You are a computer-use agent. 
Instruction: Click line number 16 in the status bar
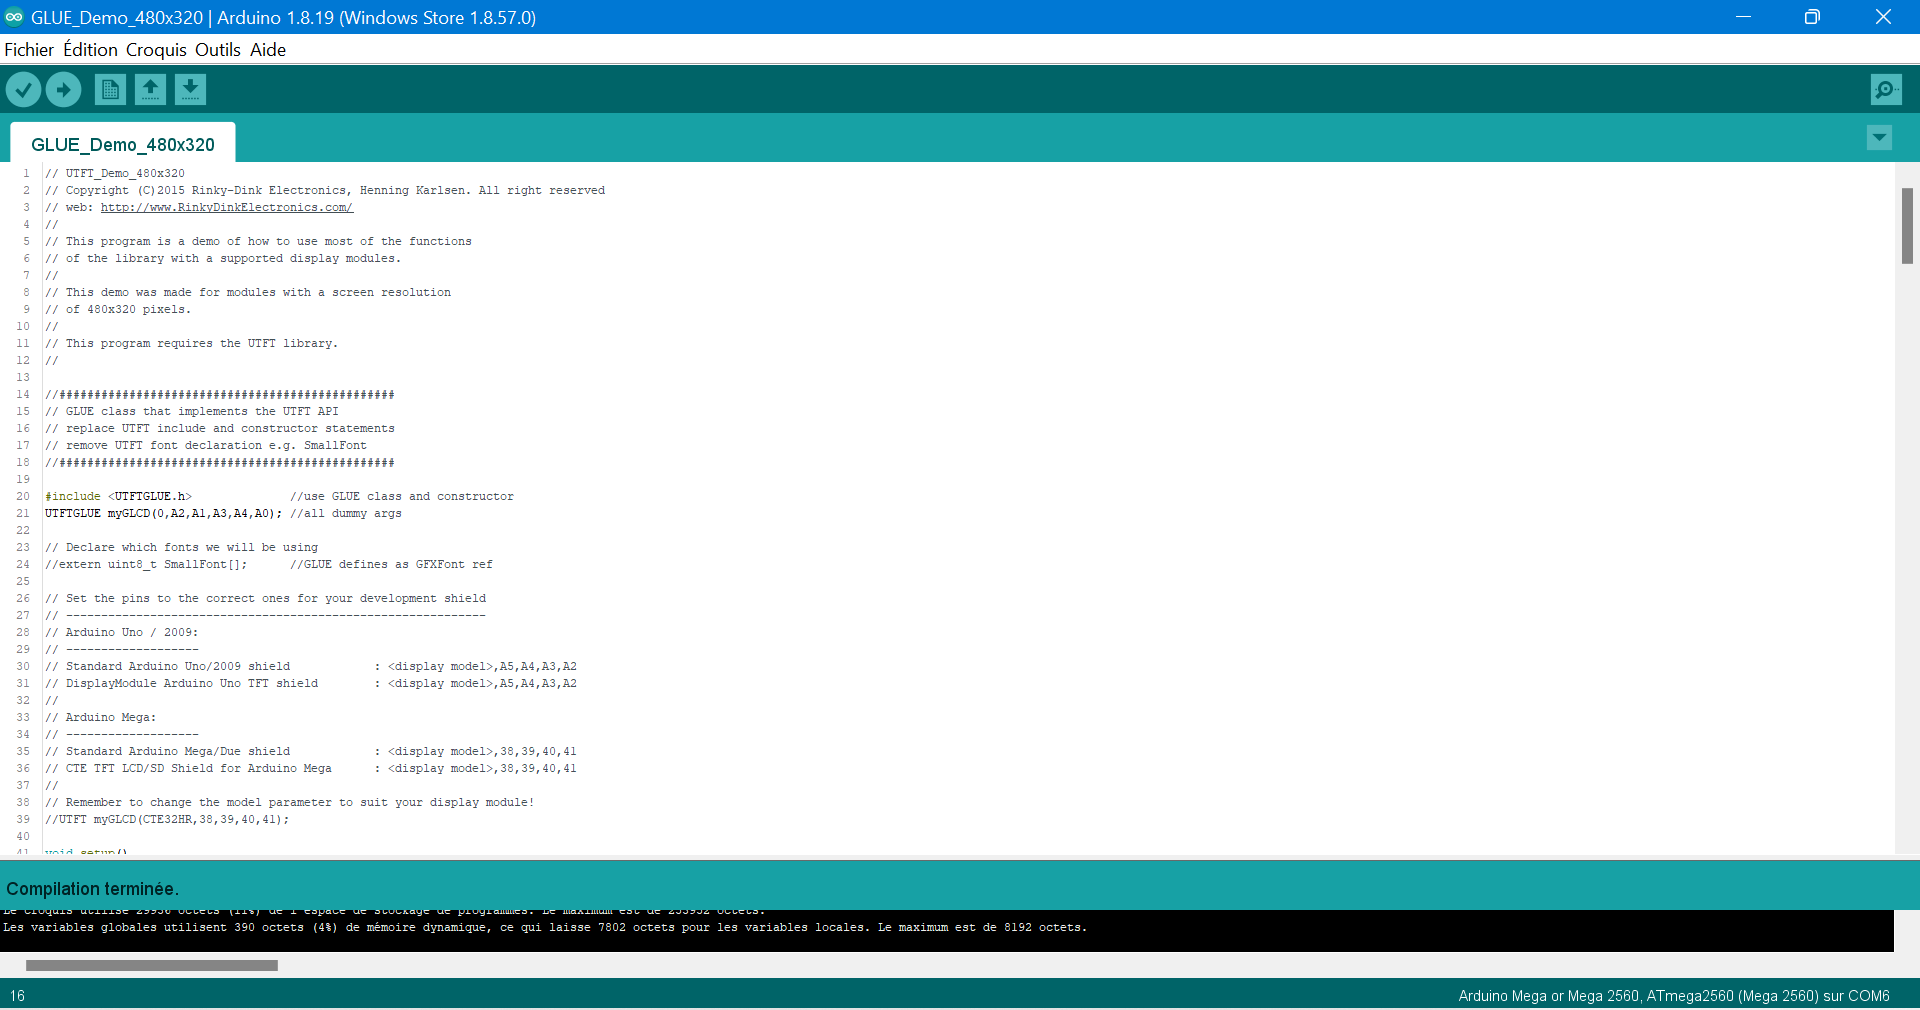pos(18,996)
